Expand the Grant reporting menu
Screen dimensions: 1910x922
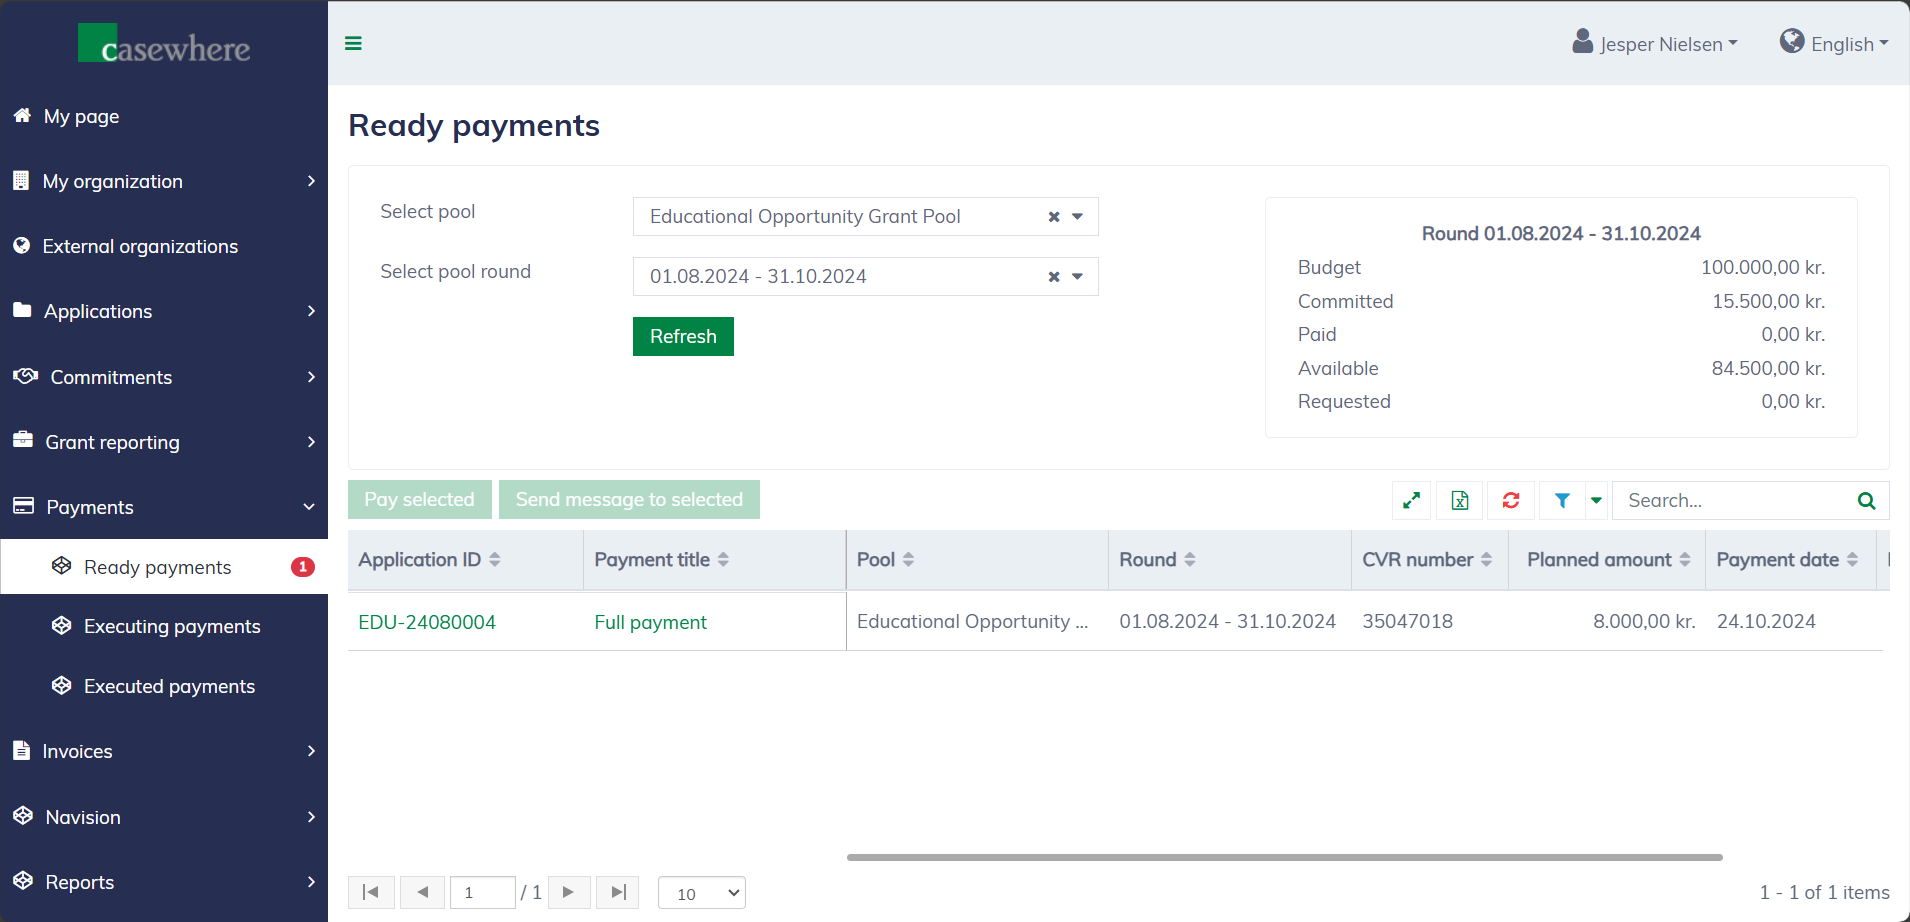(164, 442)
